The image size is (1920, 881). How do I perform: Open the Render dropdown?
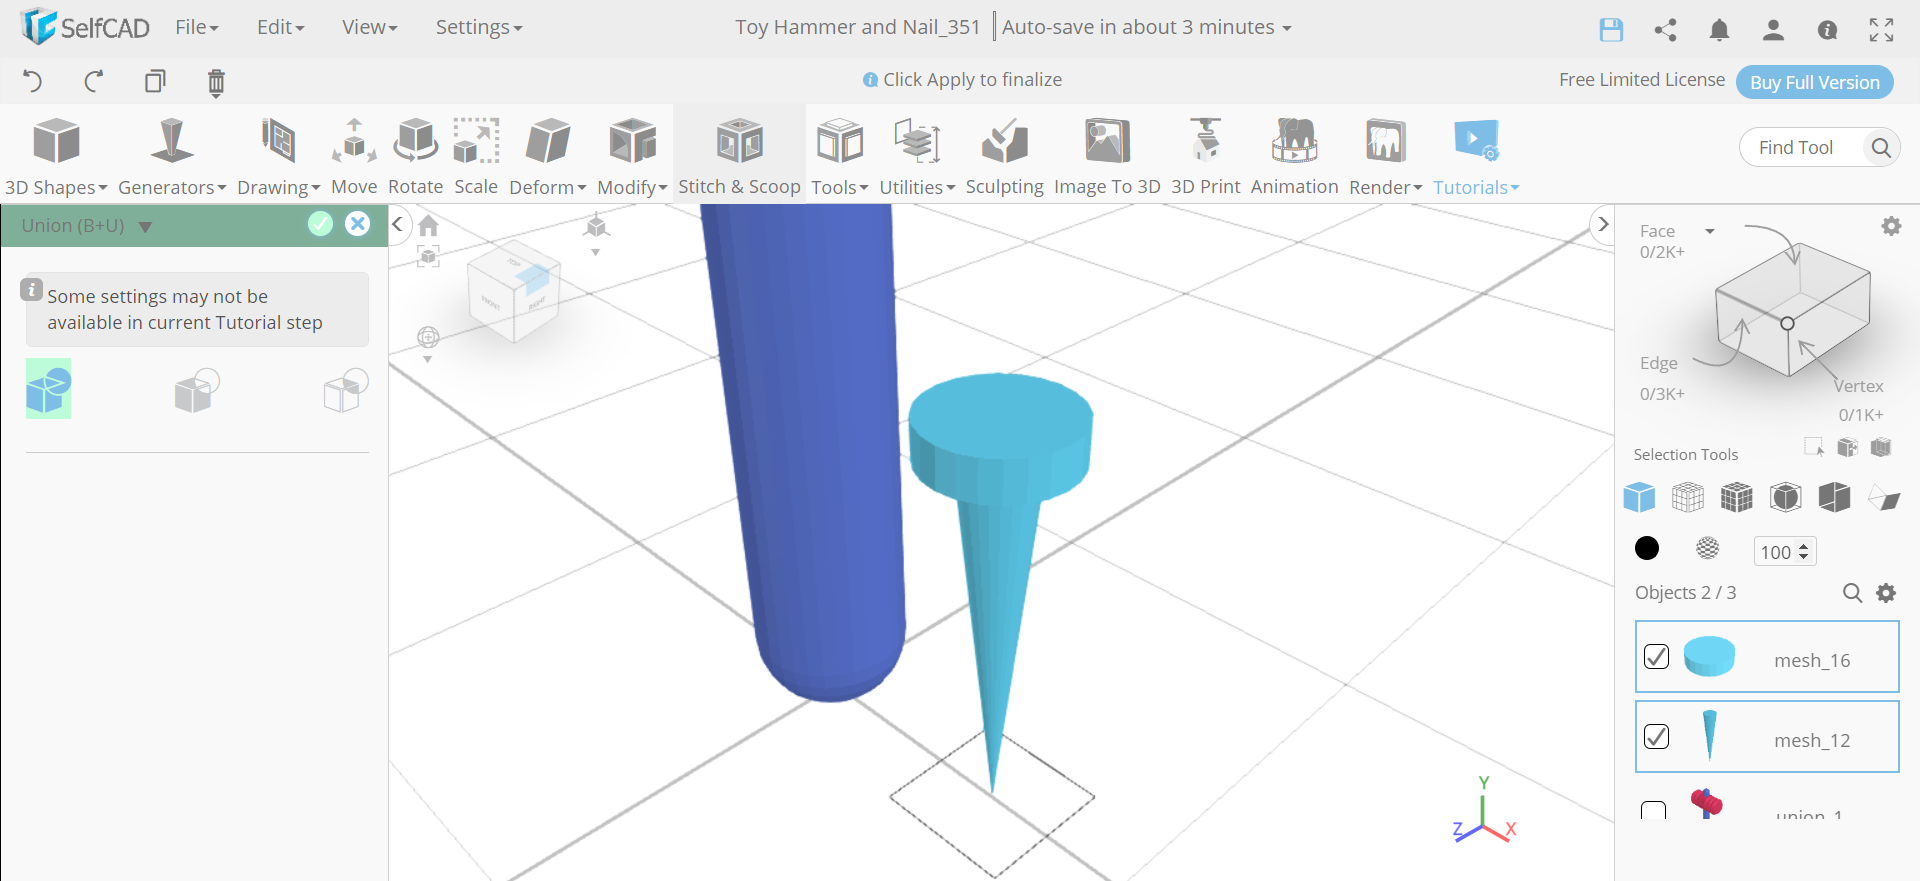(x=1385, y=157)
